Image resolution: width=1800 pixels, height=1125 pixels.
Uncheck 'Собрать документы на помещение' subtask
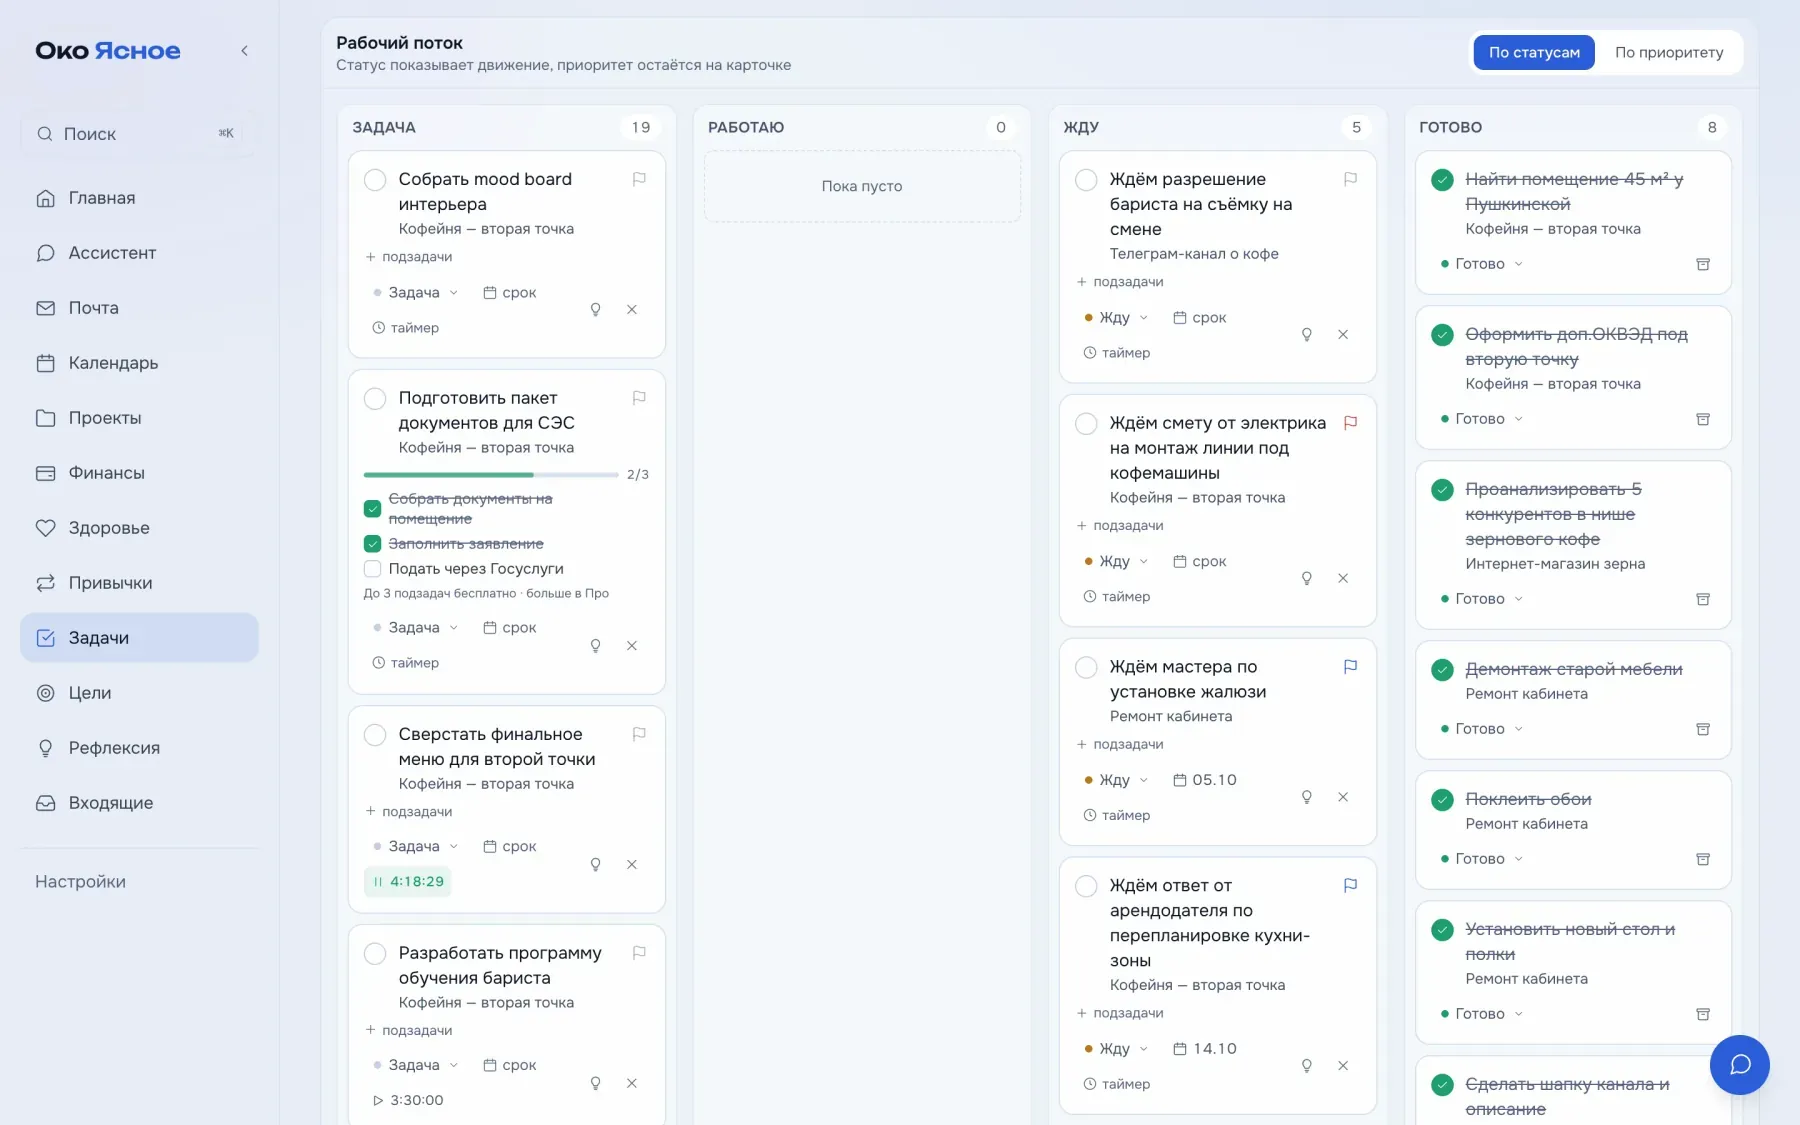coord(372,509)
